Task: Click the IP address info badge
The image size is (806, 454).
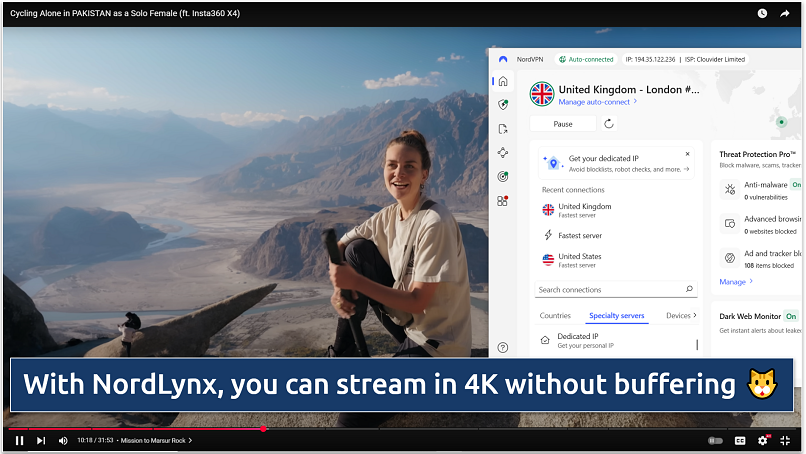Action: pyautogui.click(x=685, y=60)
